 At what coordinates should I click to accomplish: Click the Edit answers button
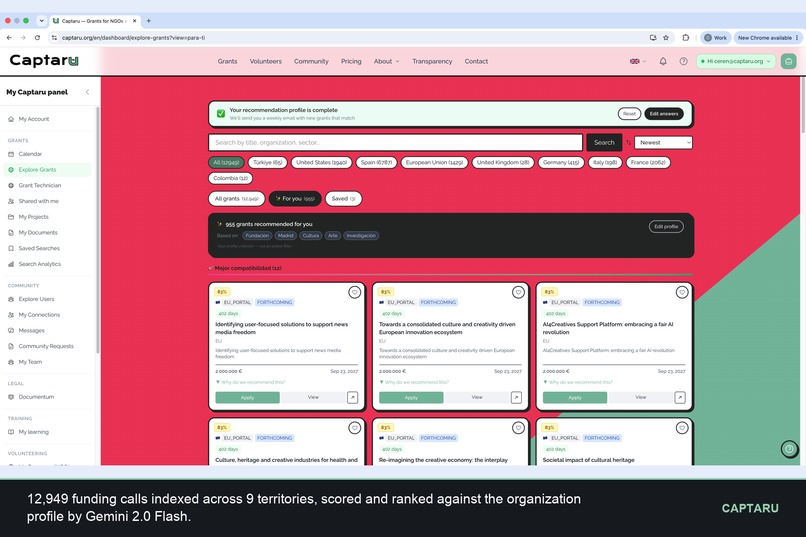tap(664, 114)
